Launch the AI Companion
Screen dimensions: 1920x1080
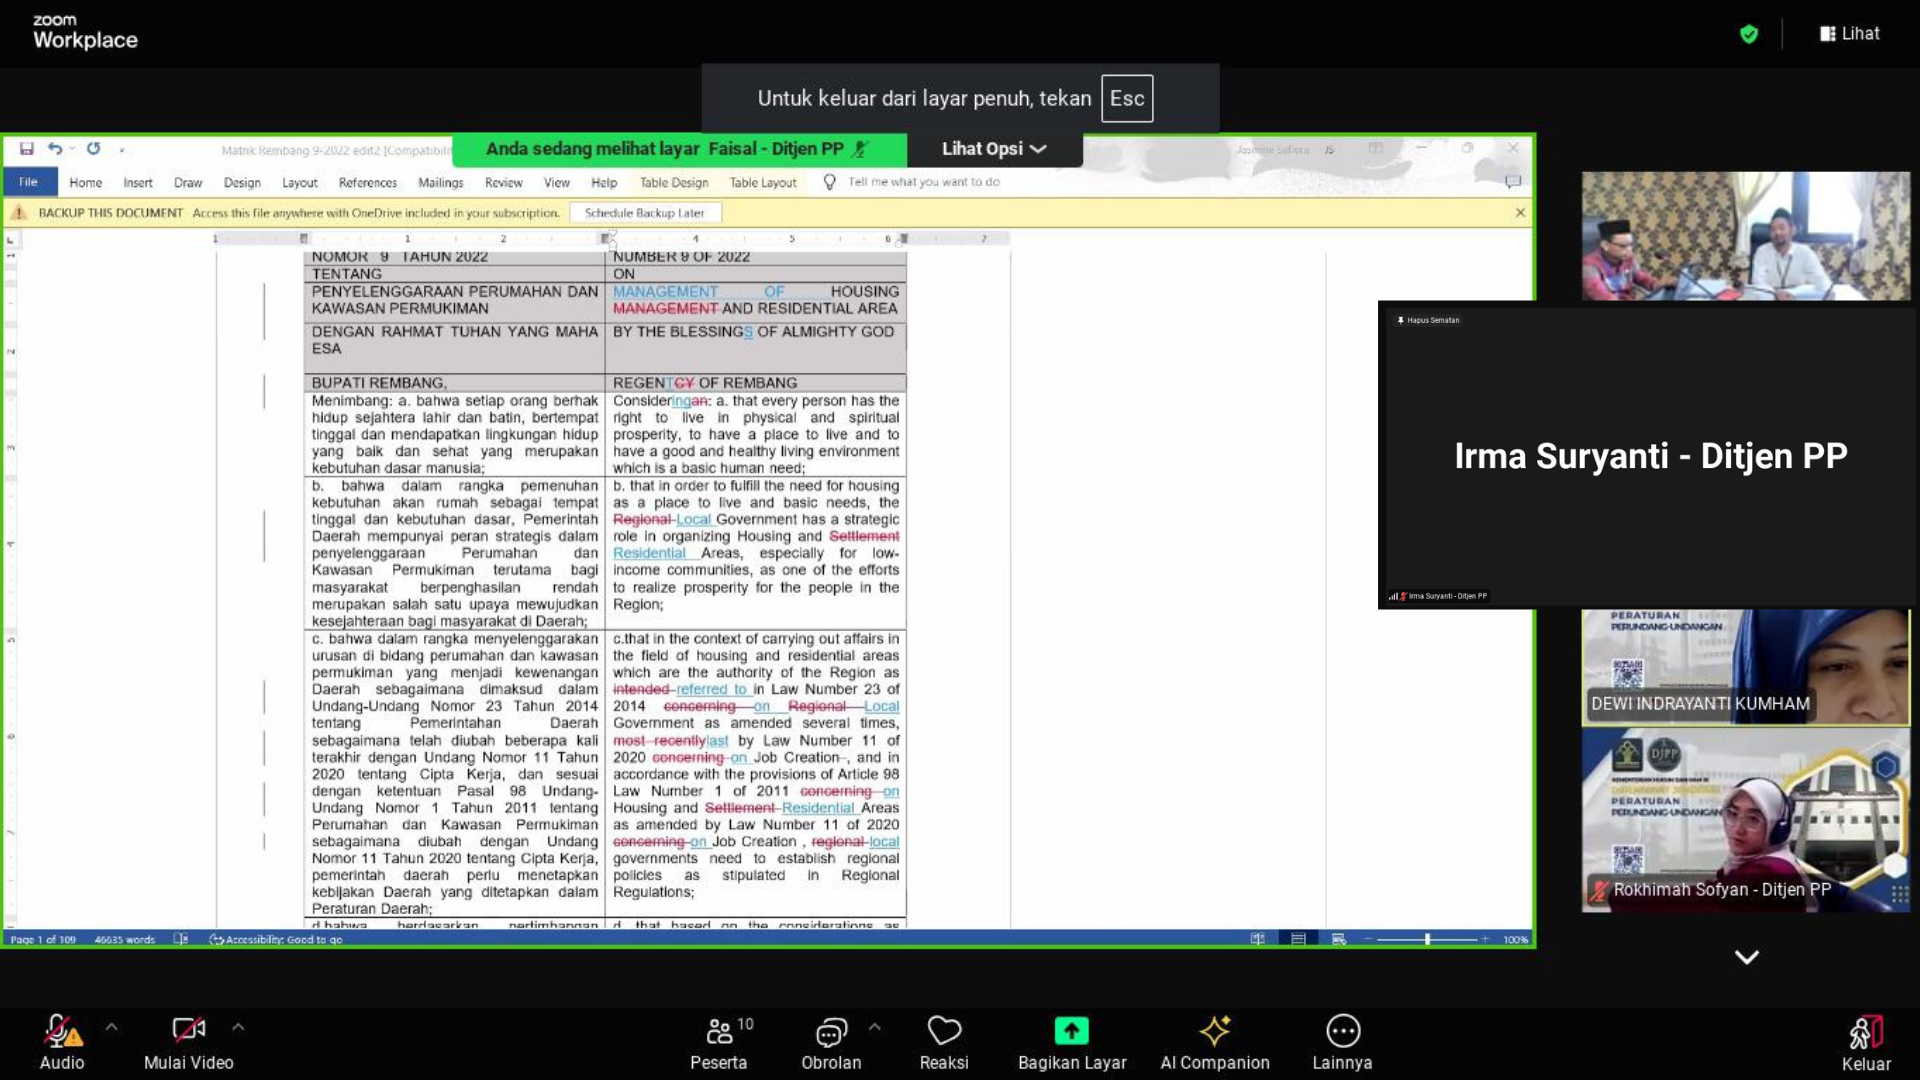[1215, 1042]
